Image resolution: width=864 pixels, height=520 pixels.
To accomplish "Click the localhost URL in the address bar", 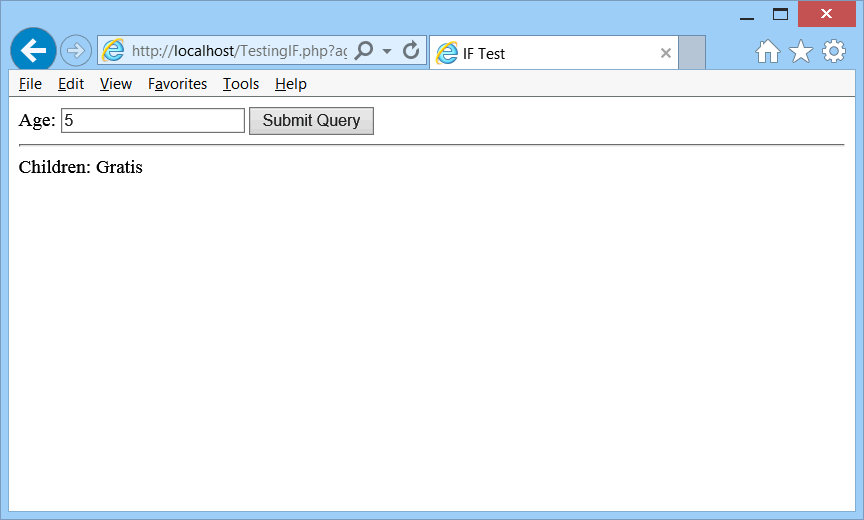I will click(x=239, y=51).
